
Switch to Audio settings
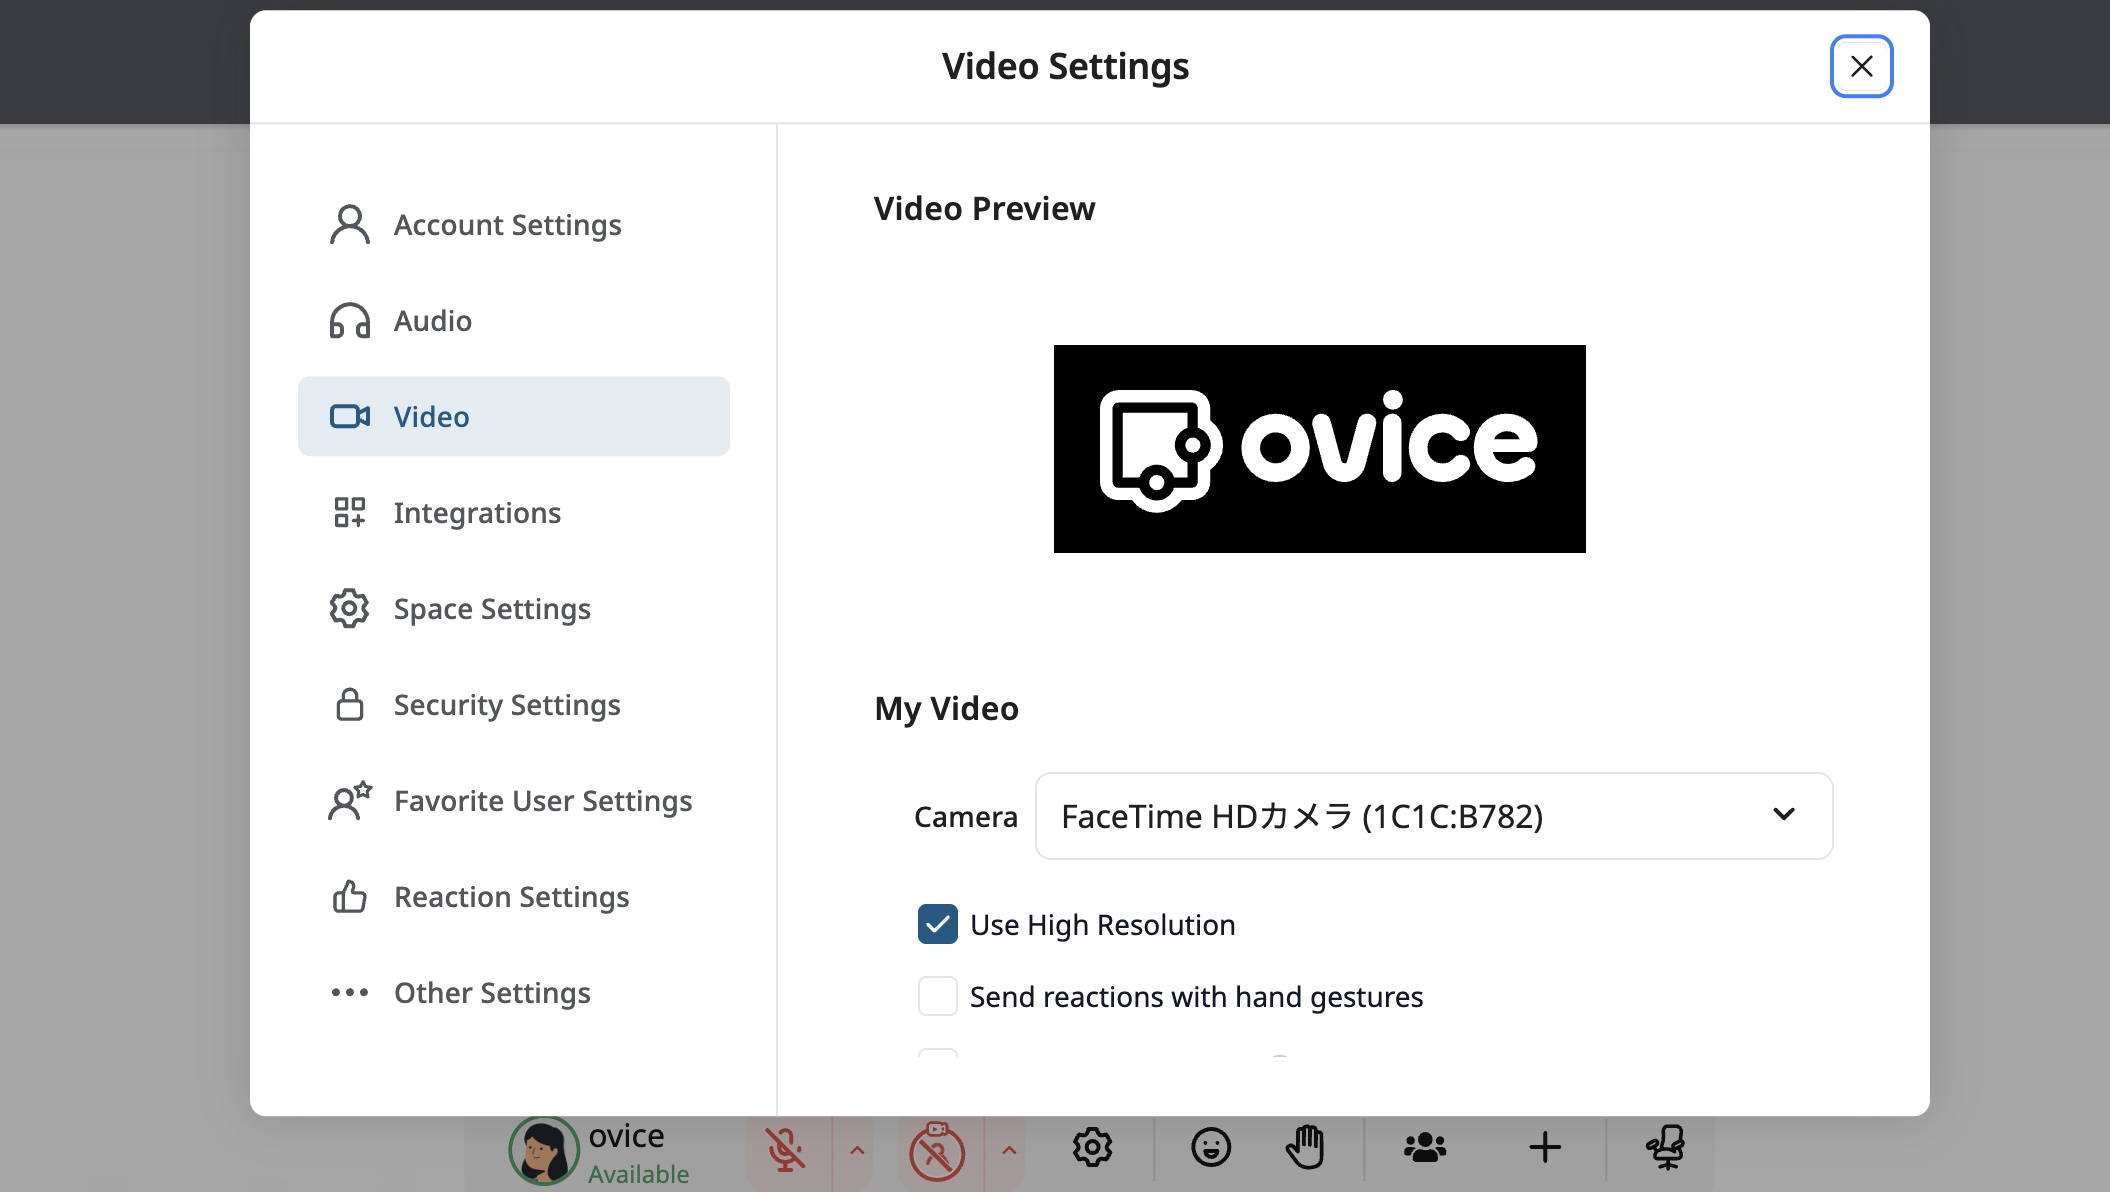(x=432, y=320)
